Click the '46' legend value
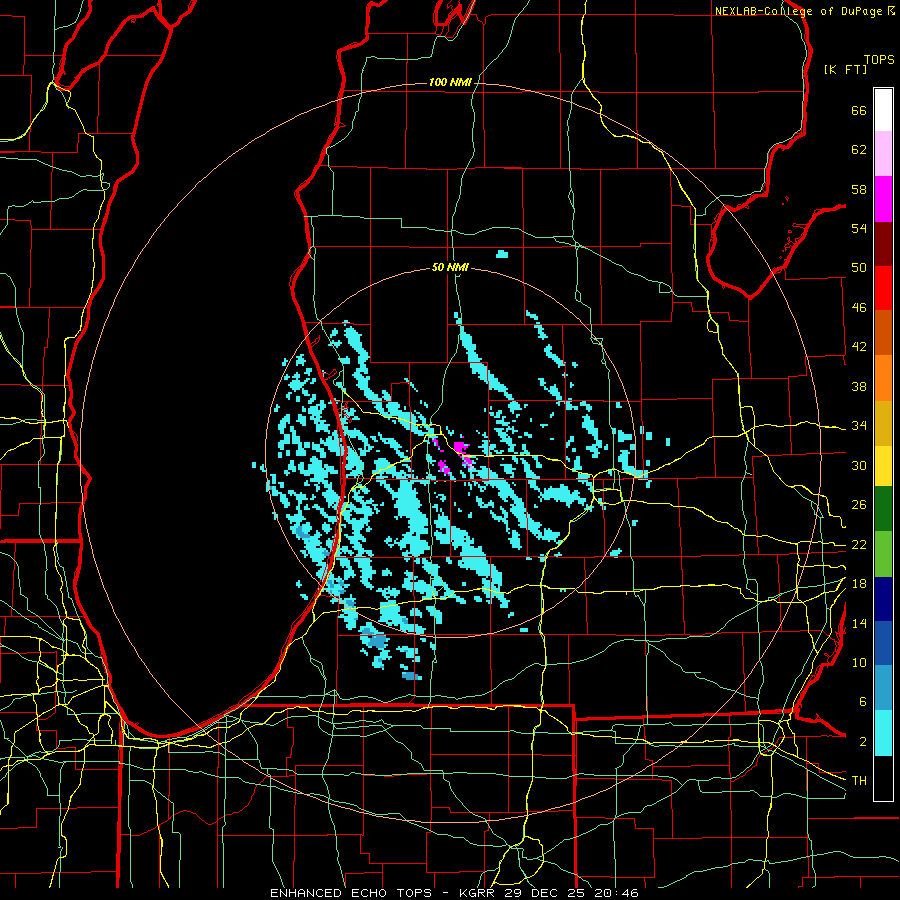 tap(859, 308)
